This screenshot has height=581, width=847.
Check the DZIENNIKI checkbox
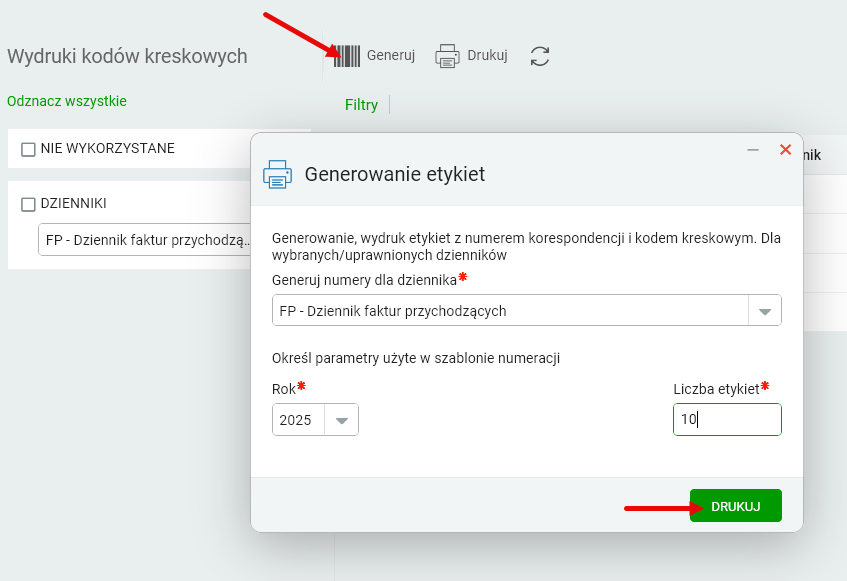pyautogui.click(x=28, y=204)
